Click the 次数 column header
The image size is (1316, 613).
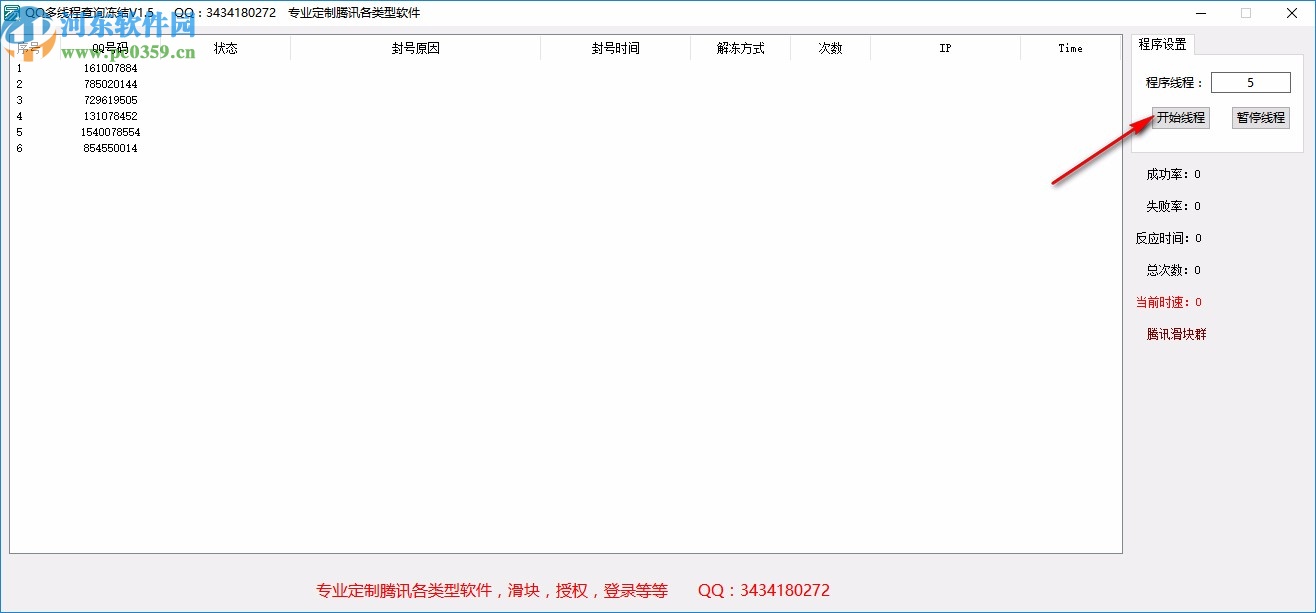(x=830, y=47)
